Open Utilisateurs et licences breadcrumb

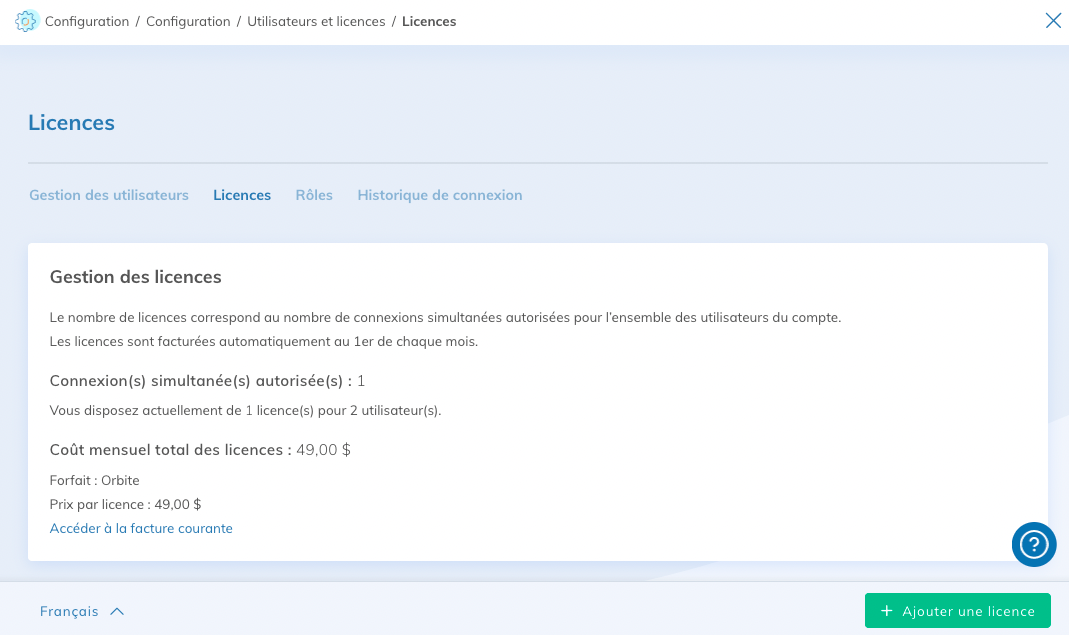pyautogui.click(x=316, y=21)
